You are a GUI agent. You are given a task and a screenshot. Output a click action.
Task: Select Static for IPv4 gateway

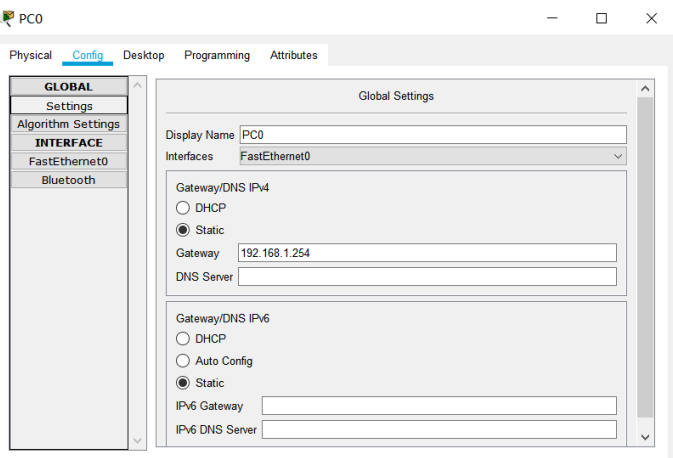(x=200, y=230)
